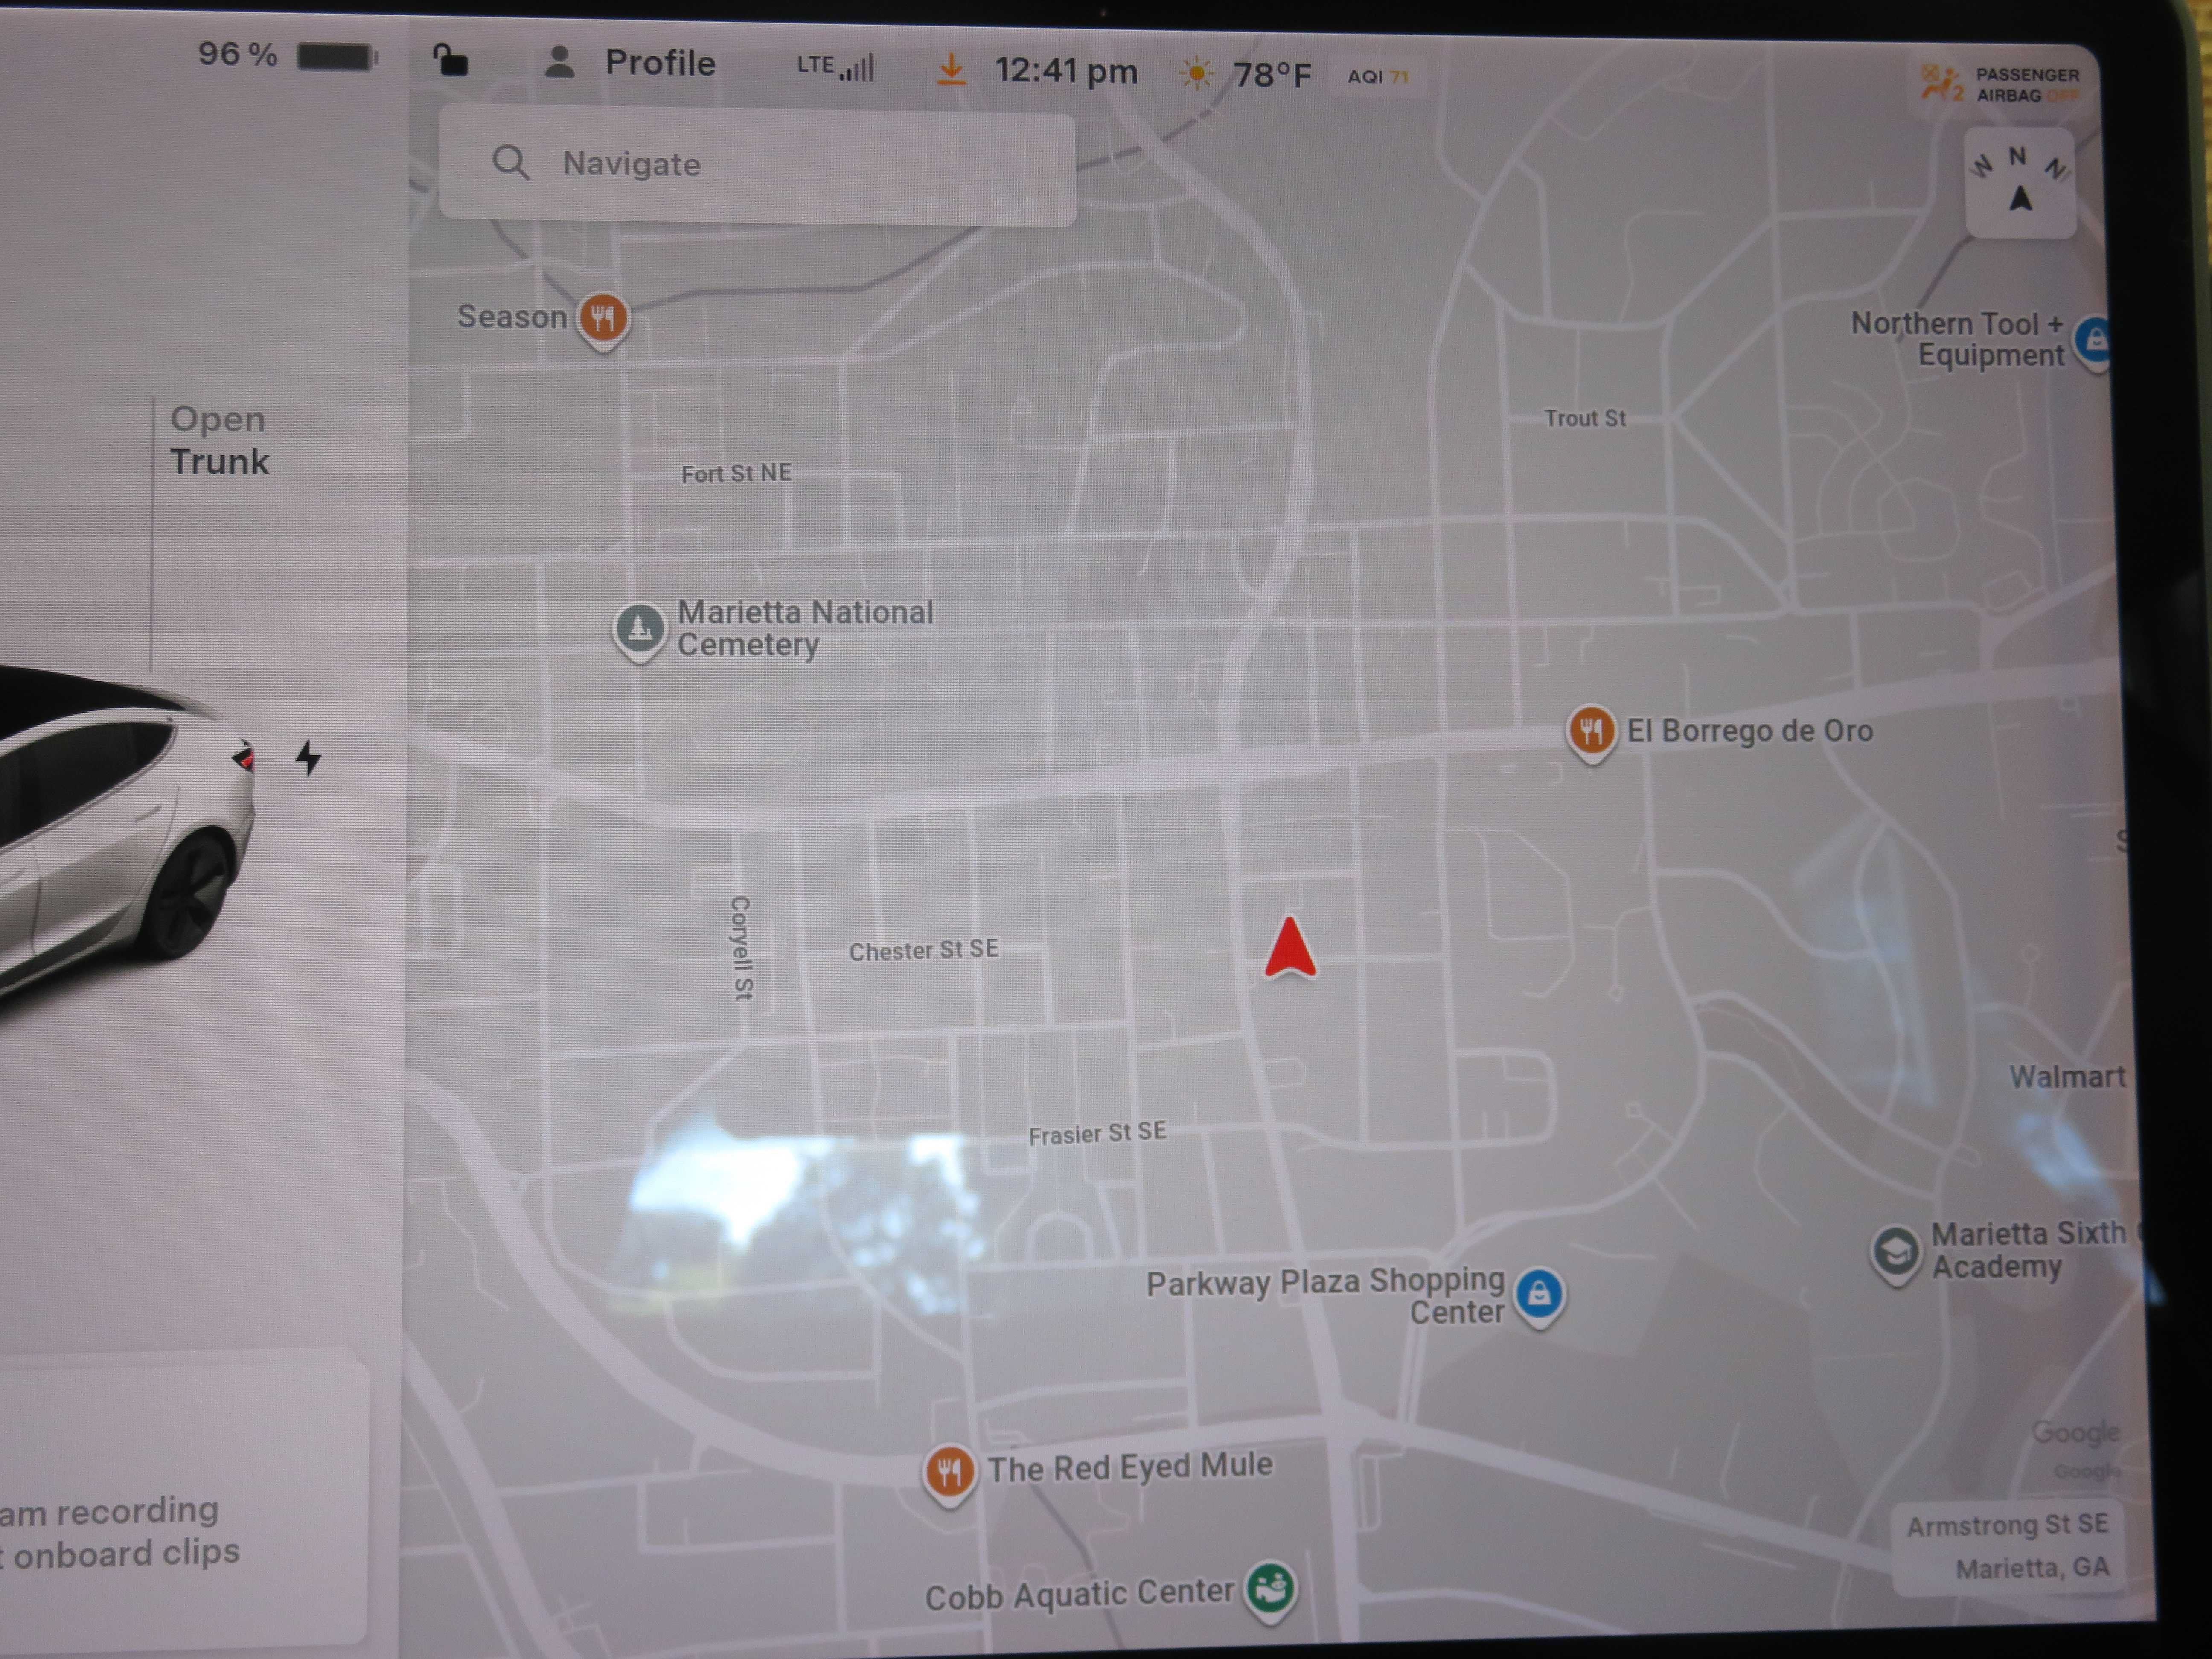Image resolution: width=2212 pixels, height=1659 pixels.
Task: Tap the AQI 71 air quality badge
Action: [x=1377, y=77]
